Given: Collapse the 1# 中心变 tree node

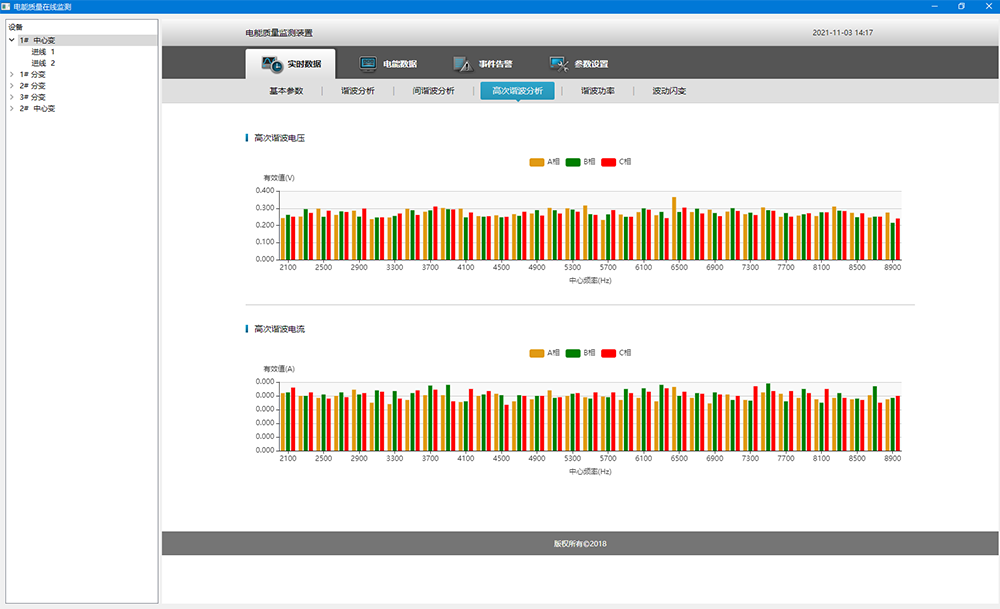Looking at the screenshot, I should click(x=12, y=41).
